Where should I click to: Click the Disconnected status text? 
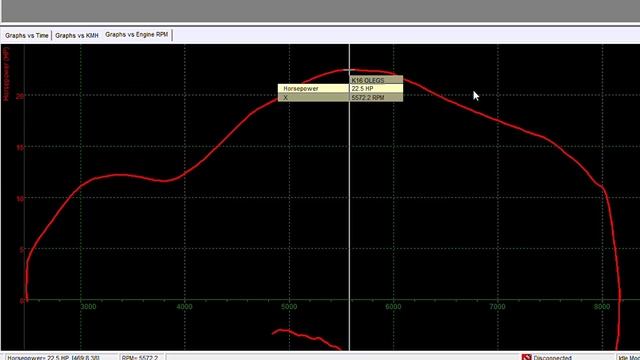coord(552,358)
